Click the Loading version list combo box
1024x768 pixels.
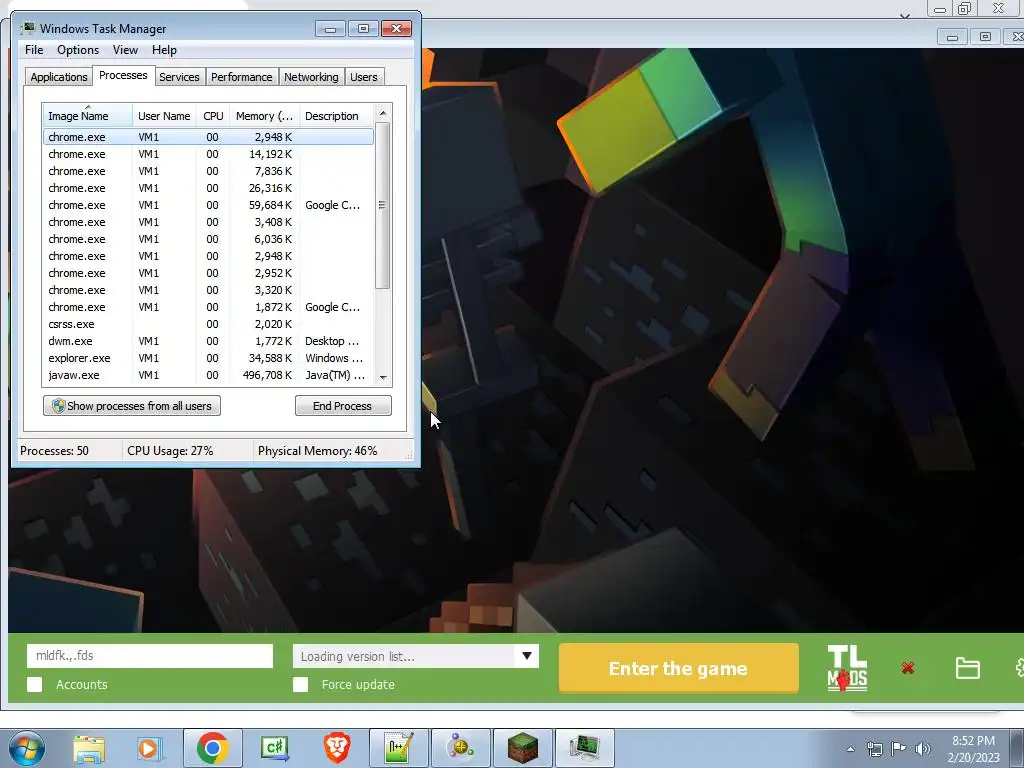click(415, 656)
